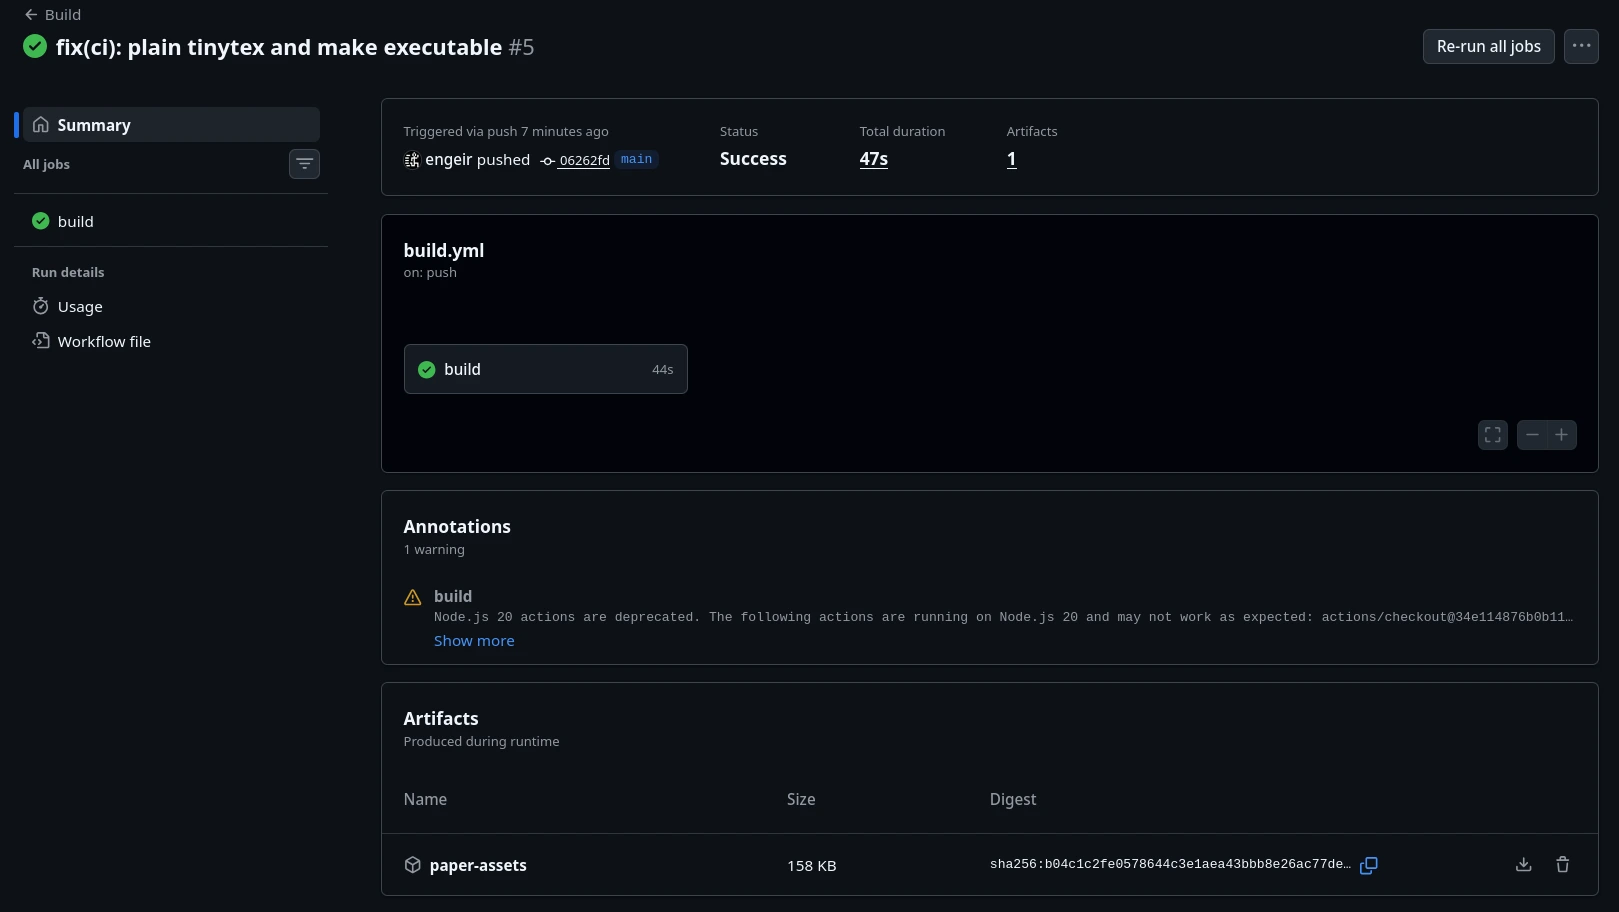Screen dimensions: 1619x912
Task: Click the main branch label
Action: tap(636, 160)
